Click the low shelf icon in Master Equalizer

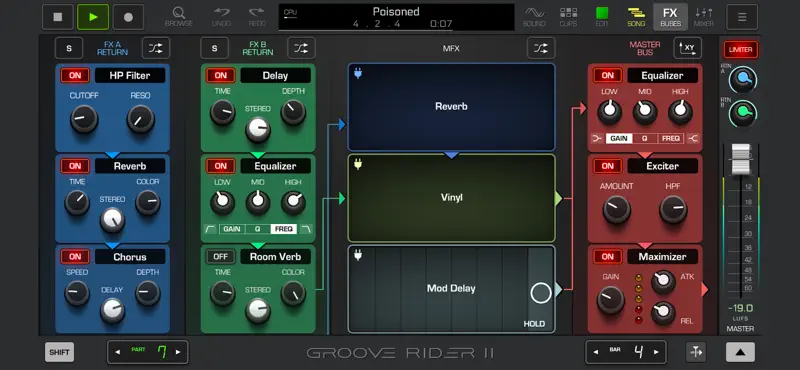click(x=597, y=138)
